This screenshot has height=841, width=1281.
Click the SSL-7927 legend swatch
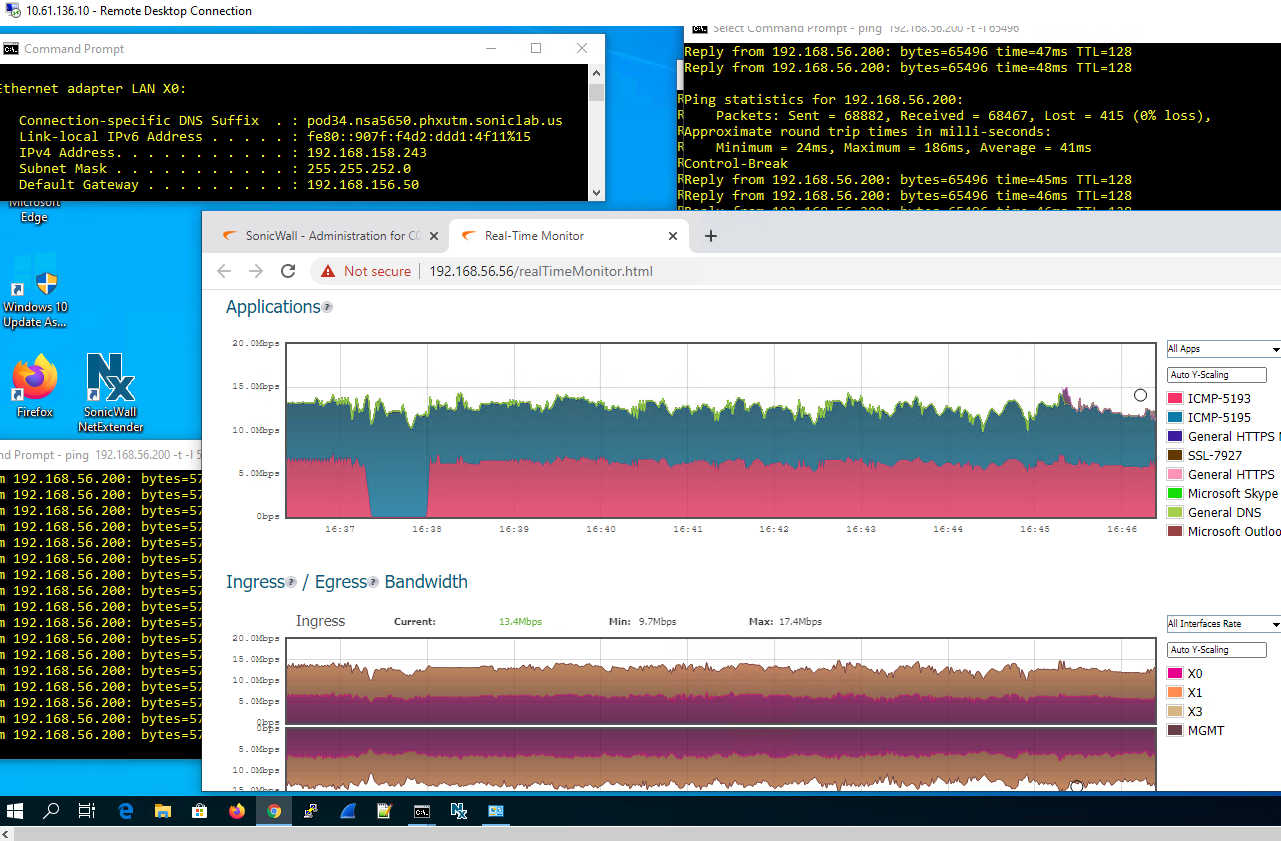[1175, 456]
